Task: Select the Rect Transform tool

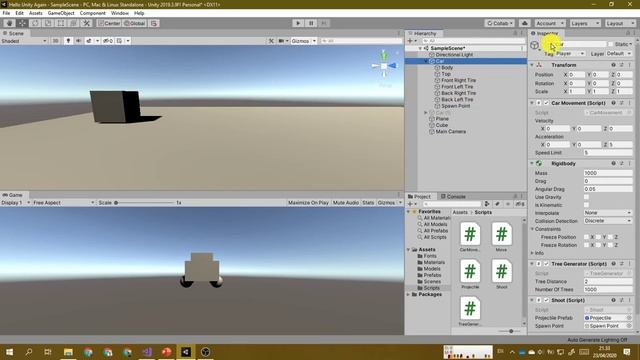Action: [61, 23]
